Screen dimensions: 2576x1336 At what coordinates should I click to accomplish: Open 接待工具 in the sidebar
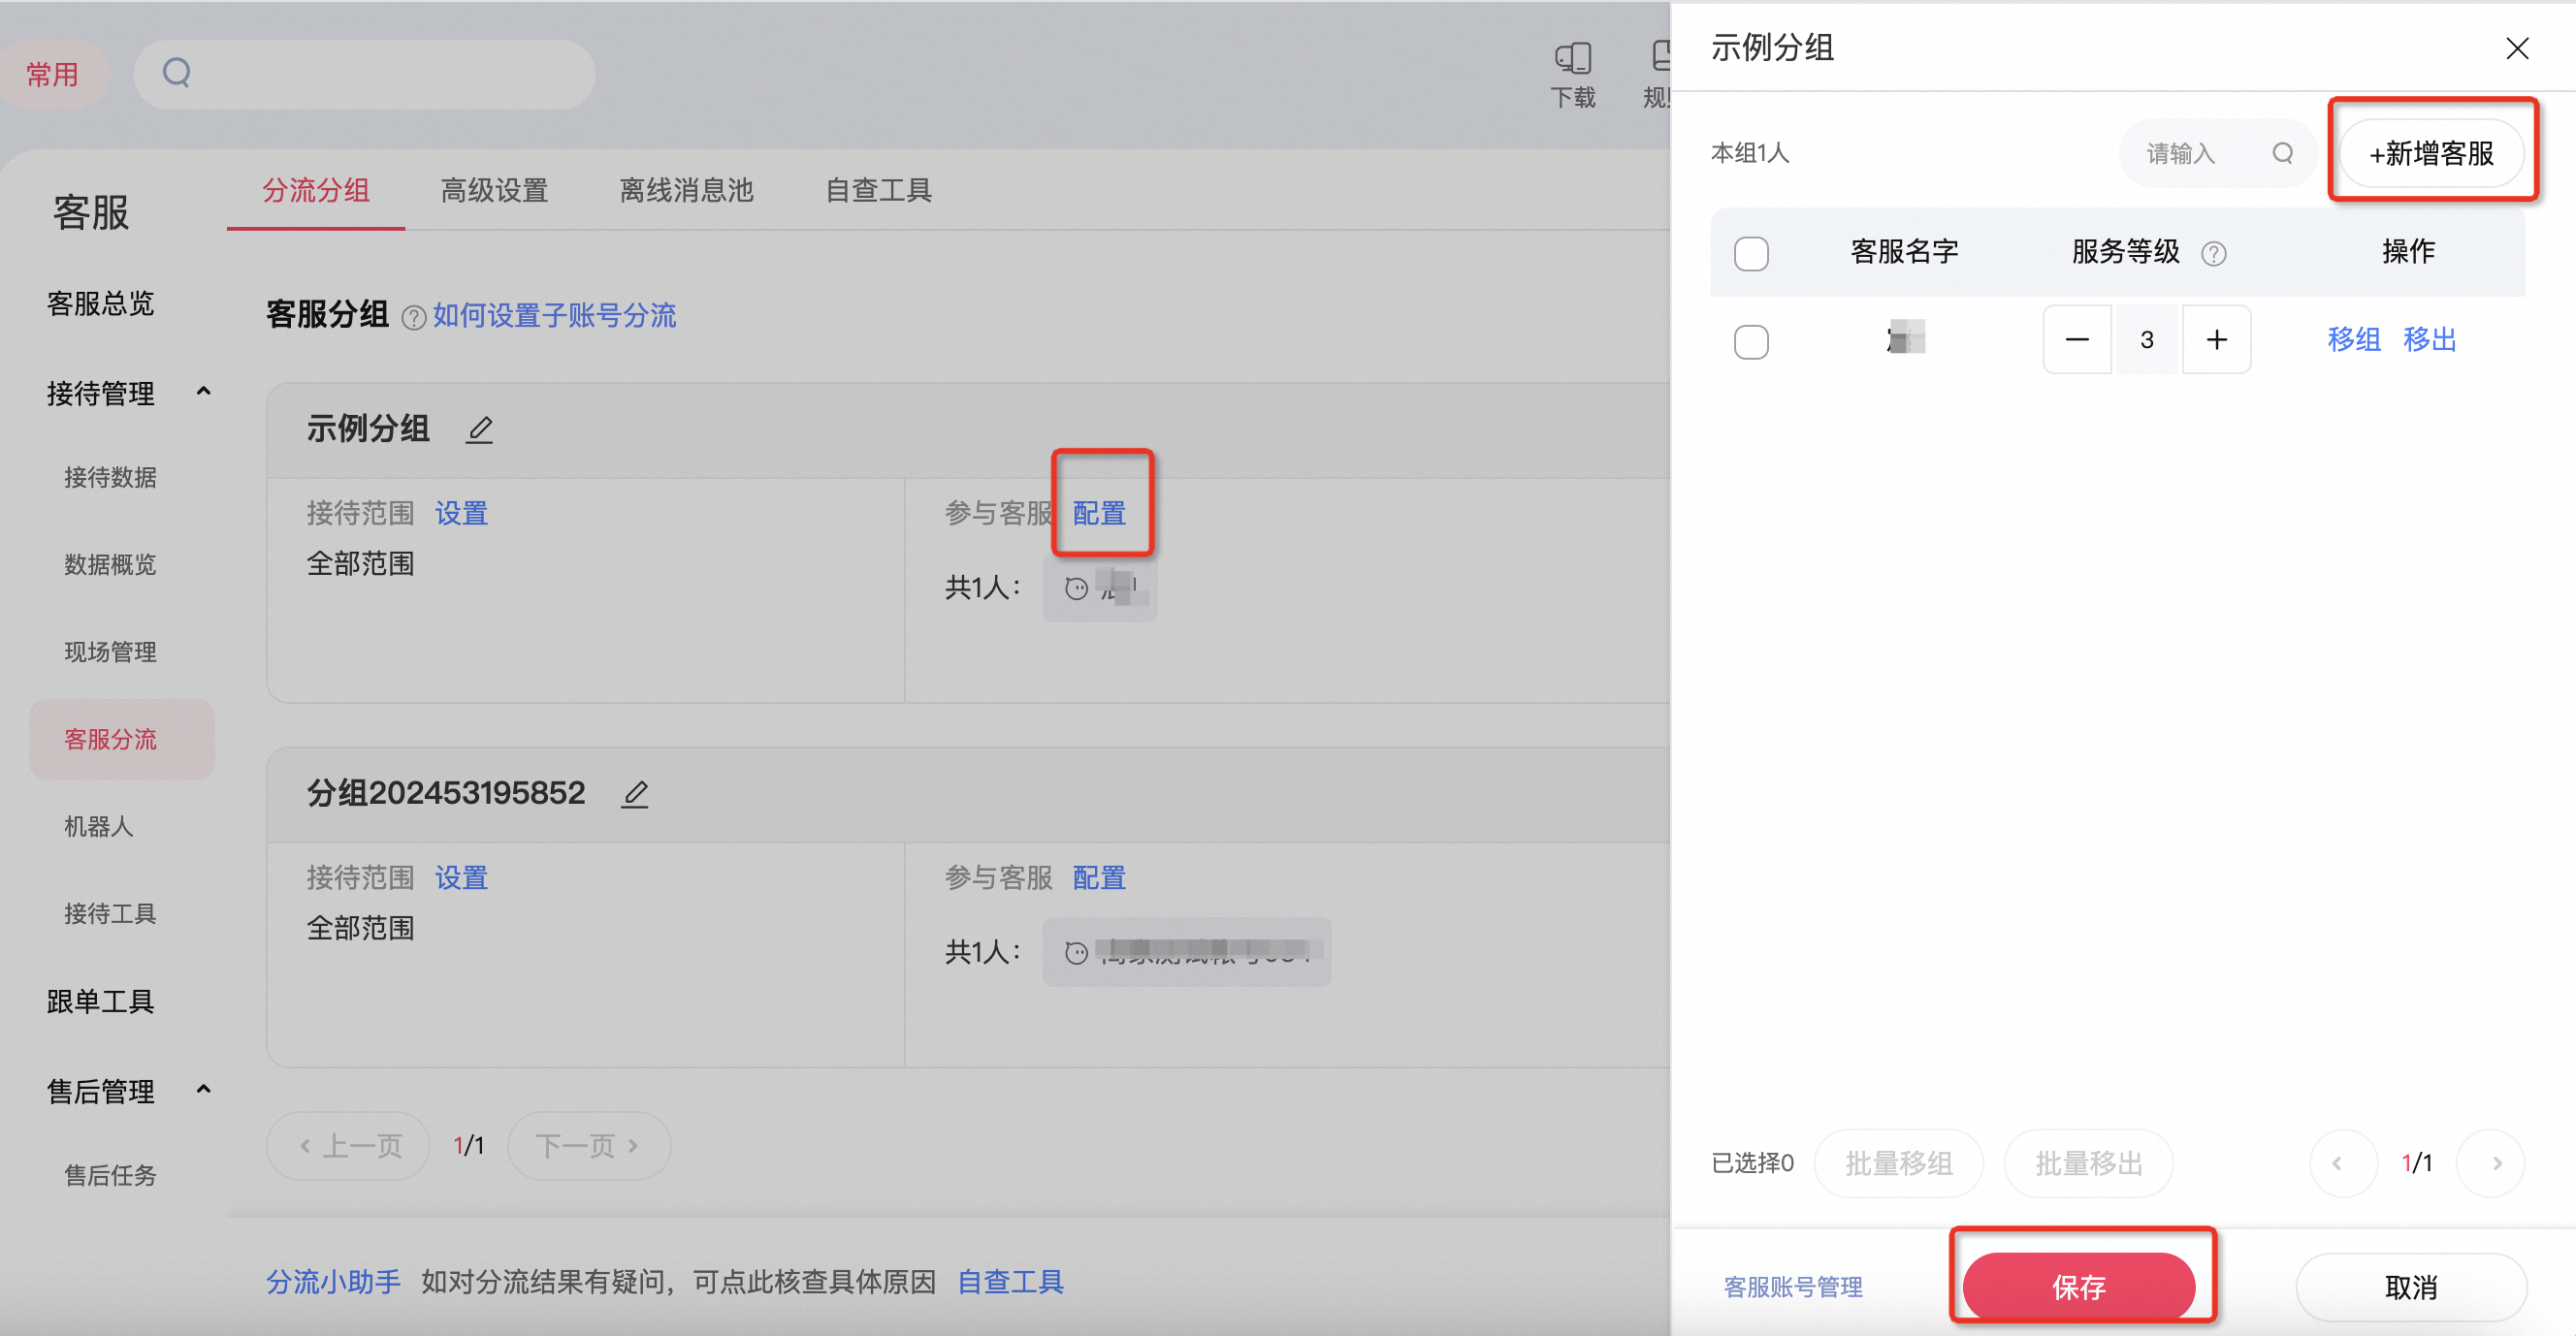click(x=110, y=913)
